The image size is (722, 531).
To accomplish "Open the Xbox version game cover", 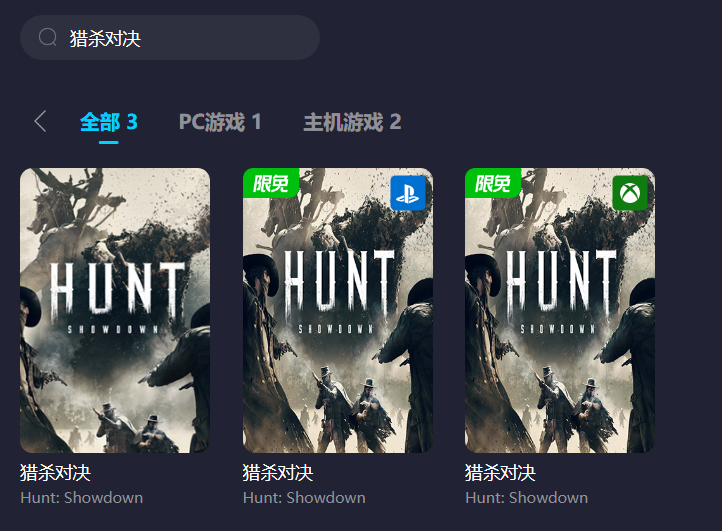I will coord(559,310).
